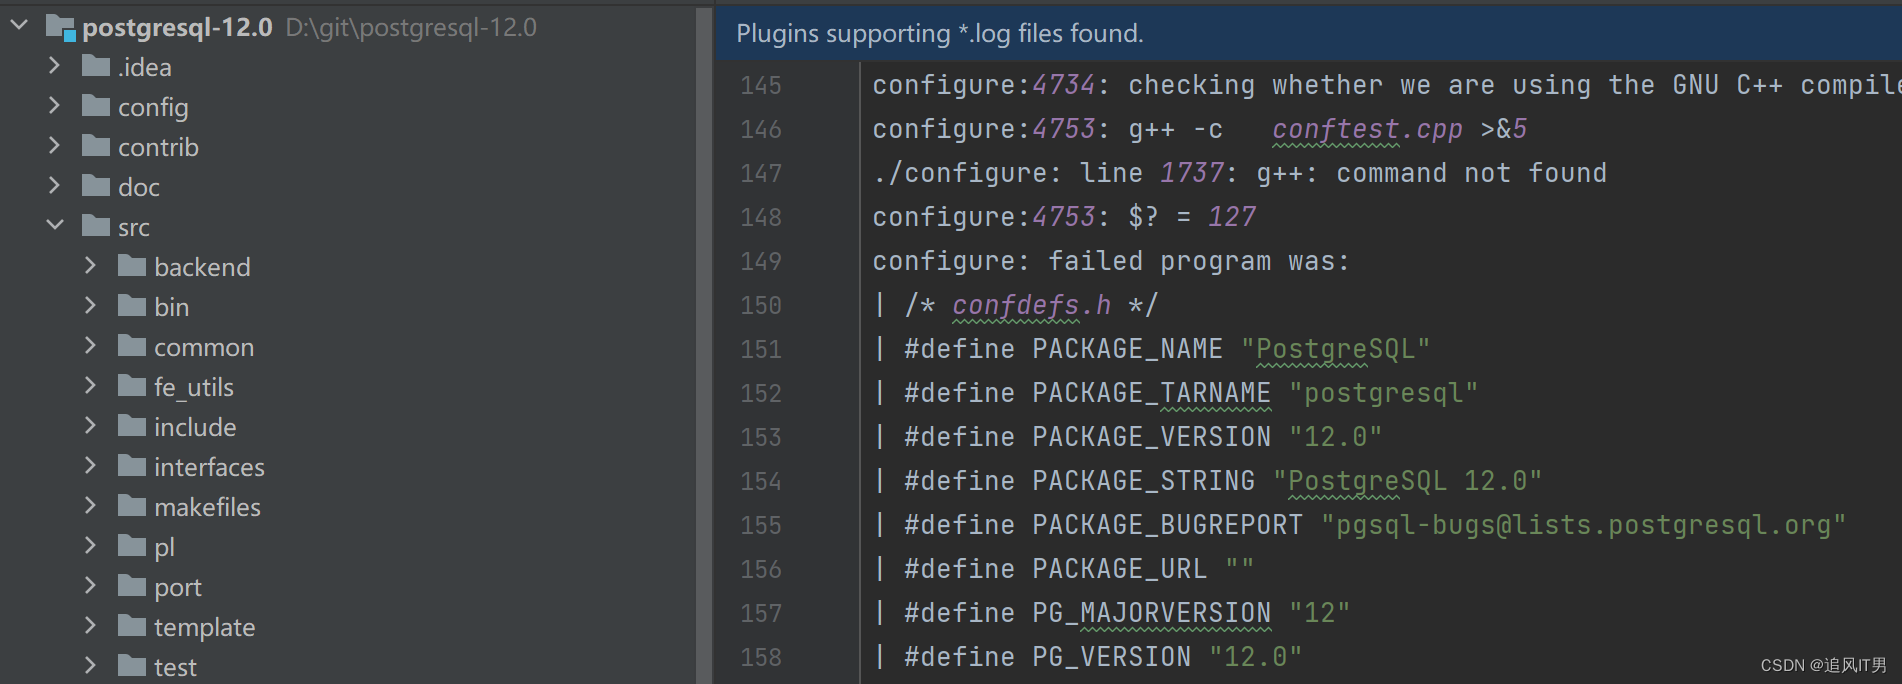The width and height of the screenshot is (1902, 684).
Task: Expand the .idea folder chevron
Action: (55, 66)
